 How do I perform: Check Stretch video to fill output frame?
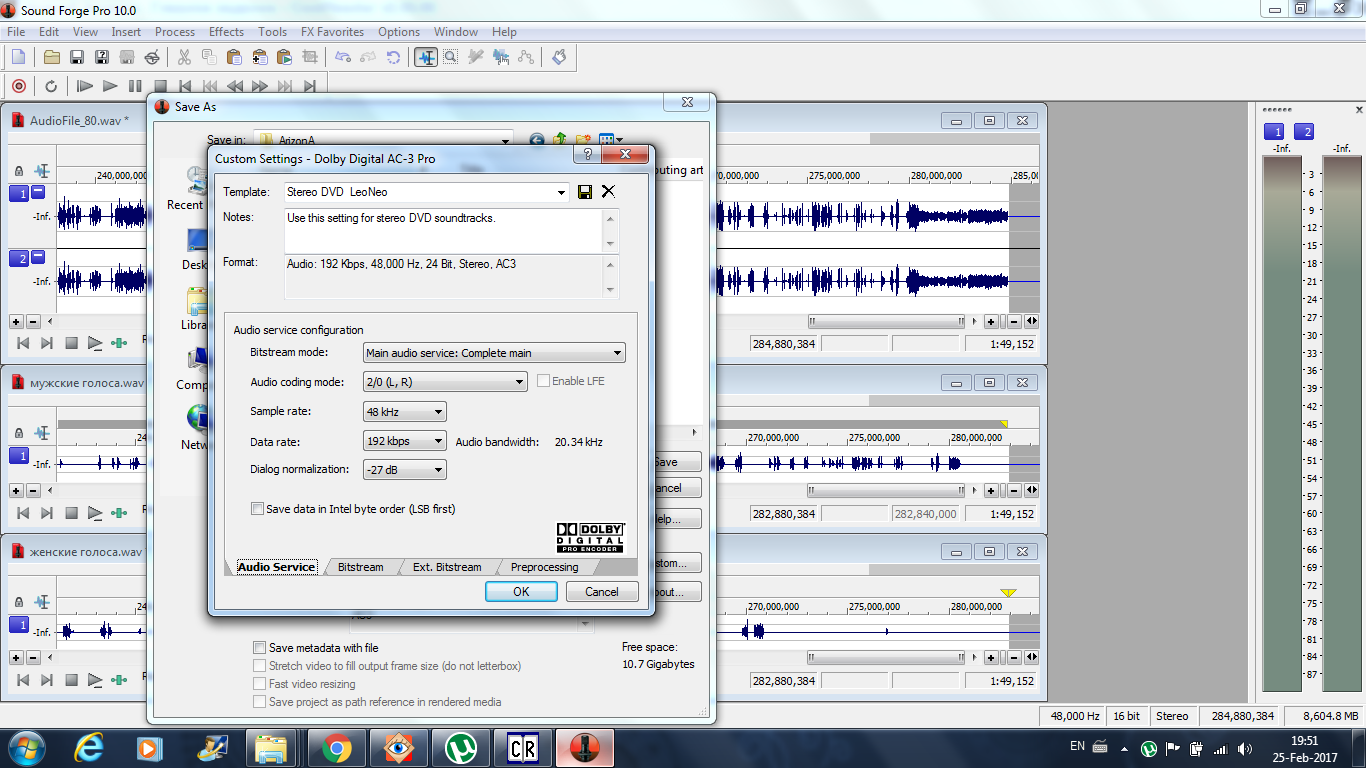pos(260,666)
